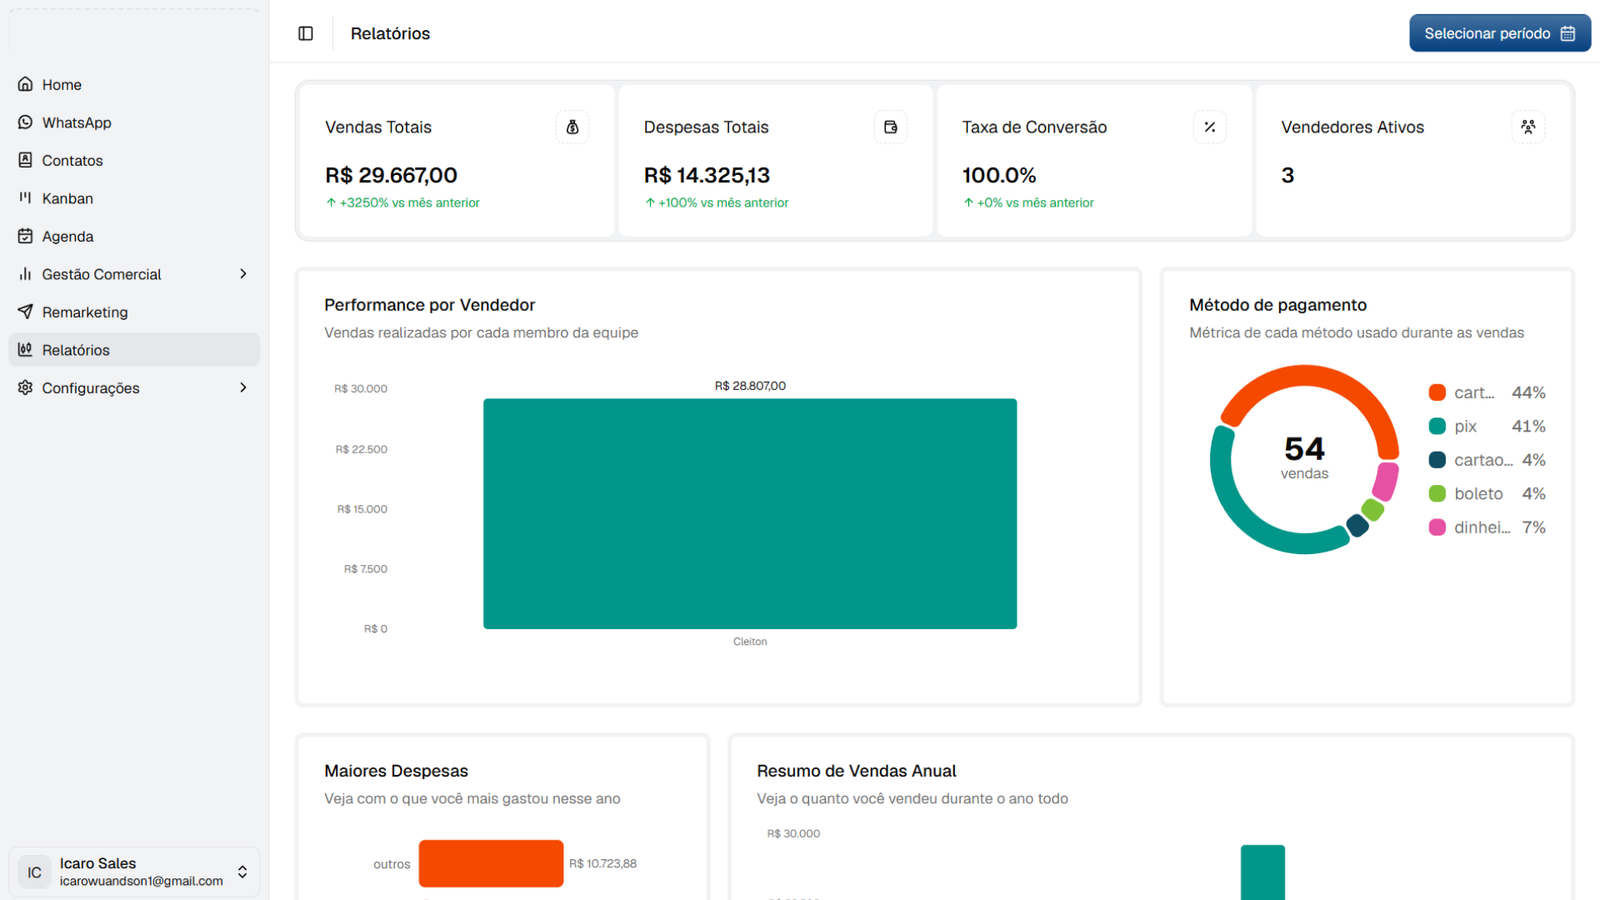The width and height of the screenshot is (1600, 900).
Task: Click the Remarketing paper plane icon
Action: (x=25, y=312)
